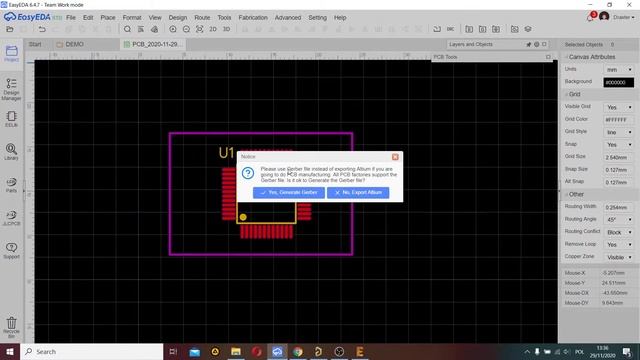Open the Visible Grid dropdown
The width and height of the screenshot is (640, 360).
tap(618, 107)
